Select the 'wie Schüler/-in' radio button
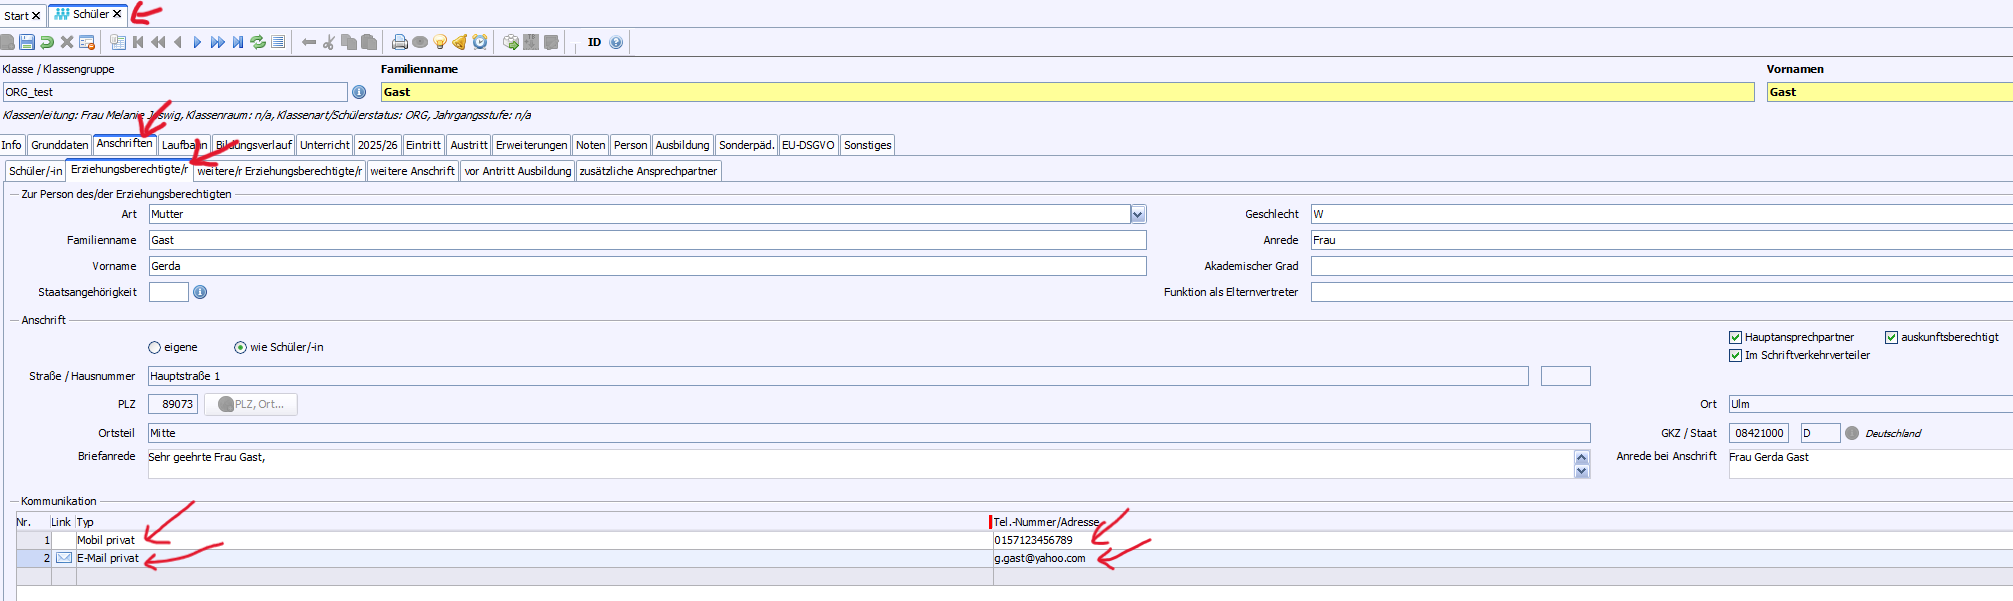This screenshot has width=2013, height=601. click(x=240, y=347)
